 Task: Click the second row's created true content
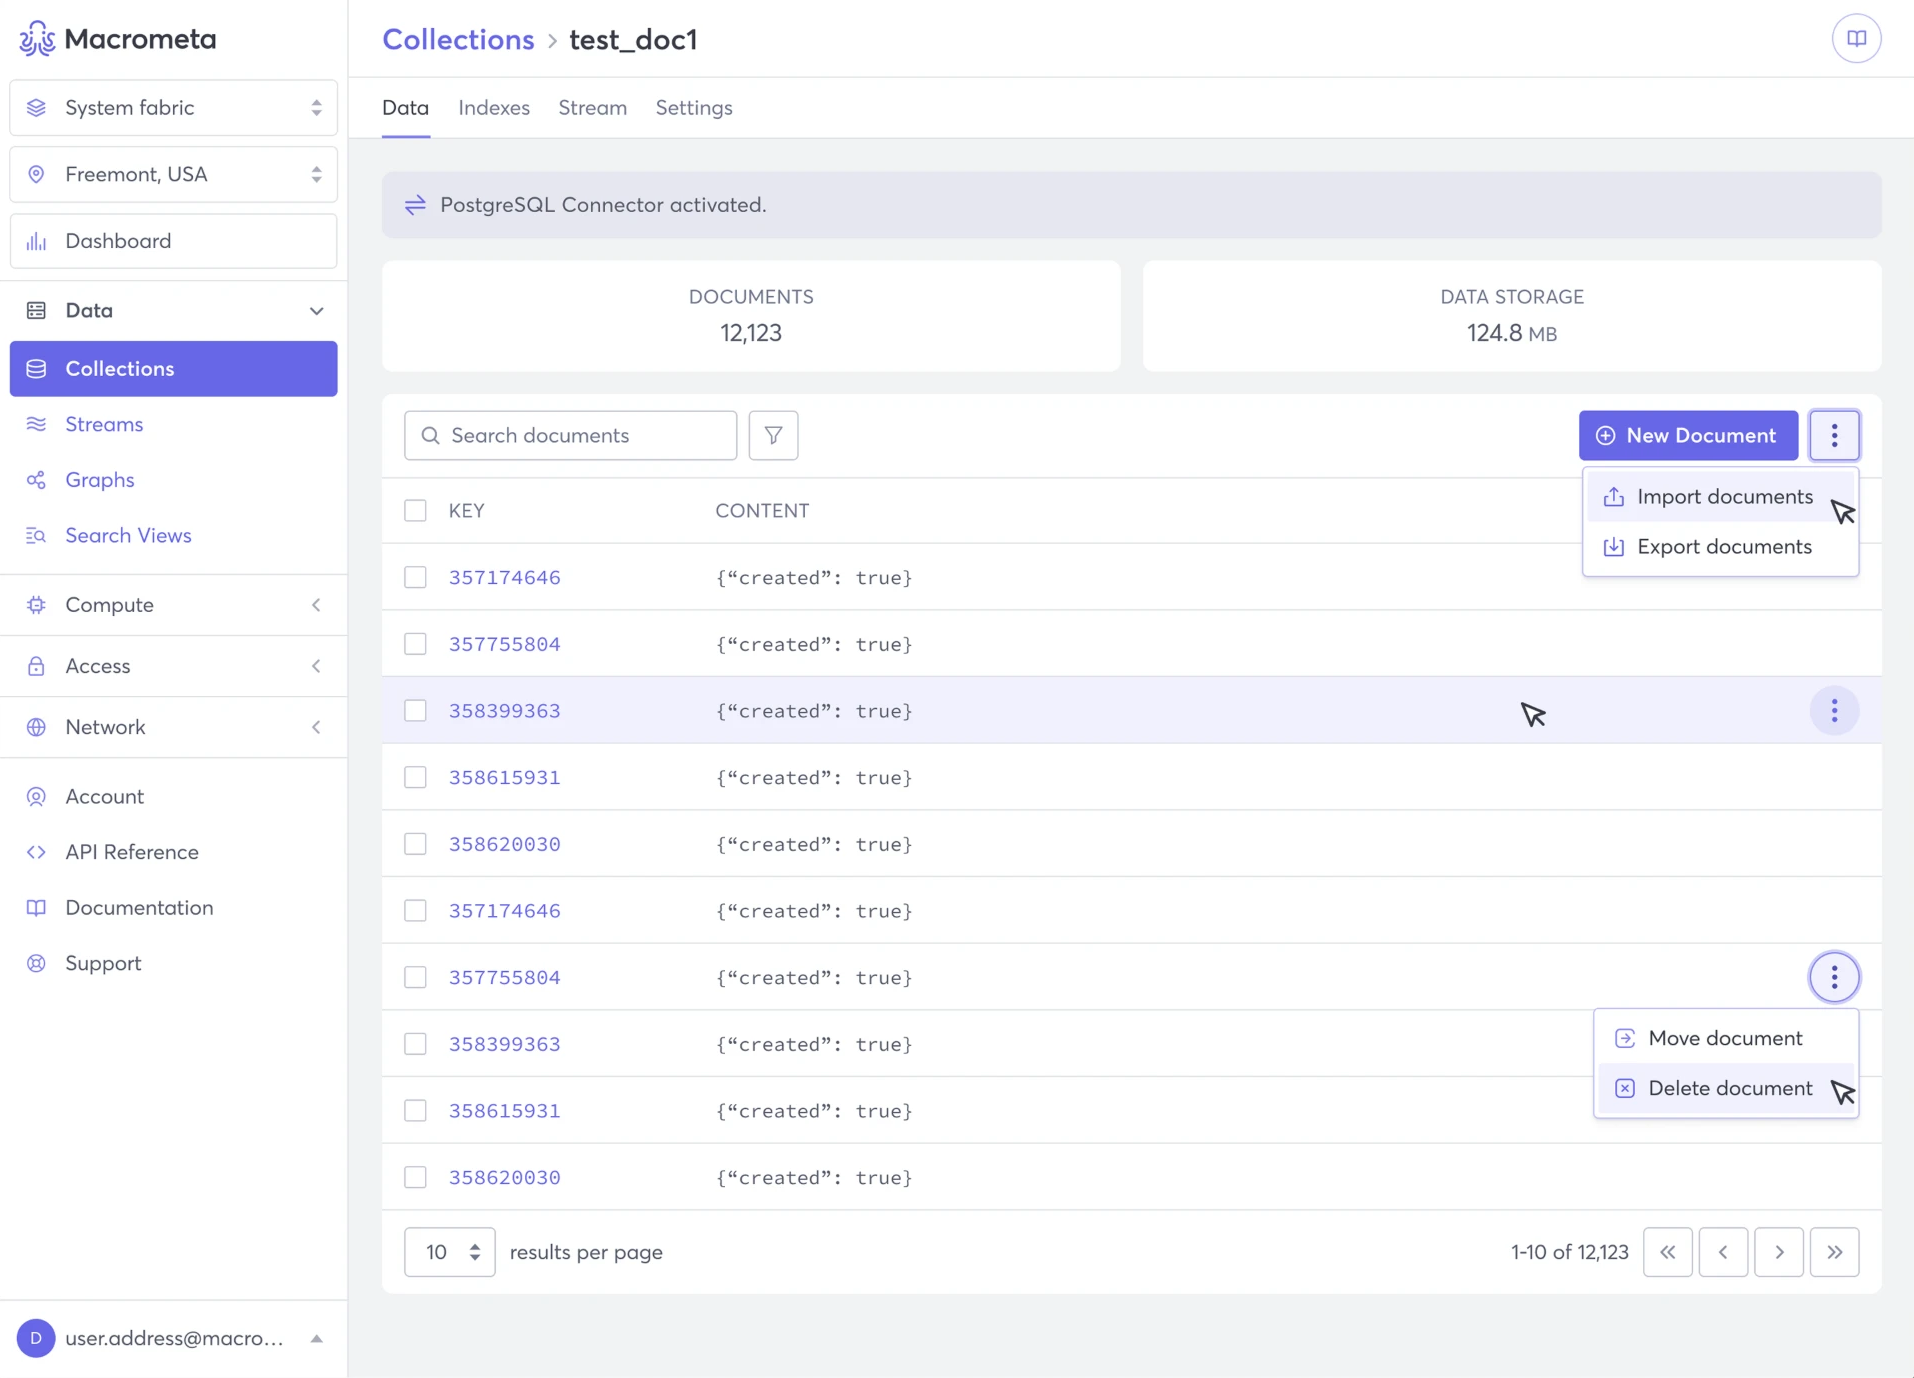point(813,644)
